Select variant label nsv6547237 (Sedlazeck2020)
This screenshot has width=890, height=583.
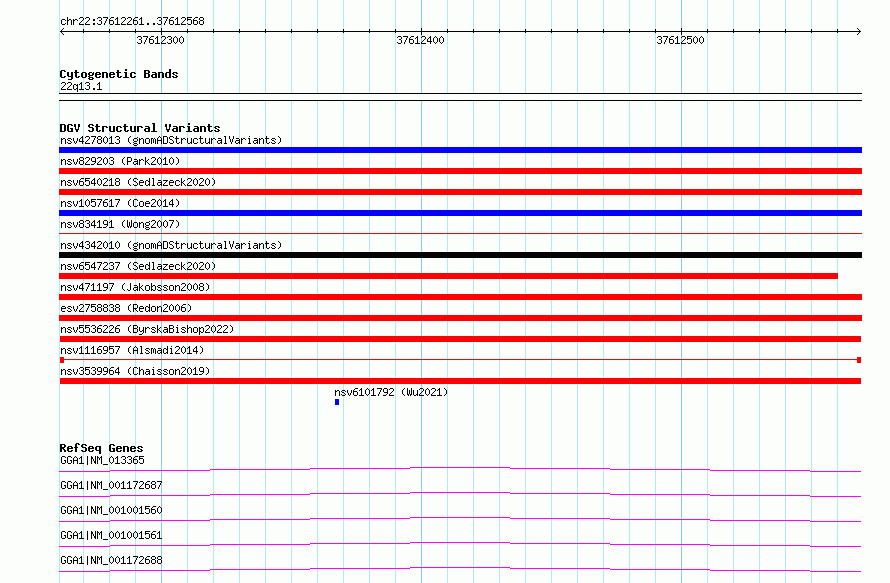[138, 266]
